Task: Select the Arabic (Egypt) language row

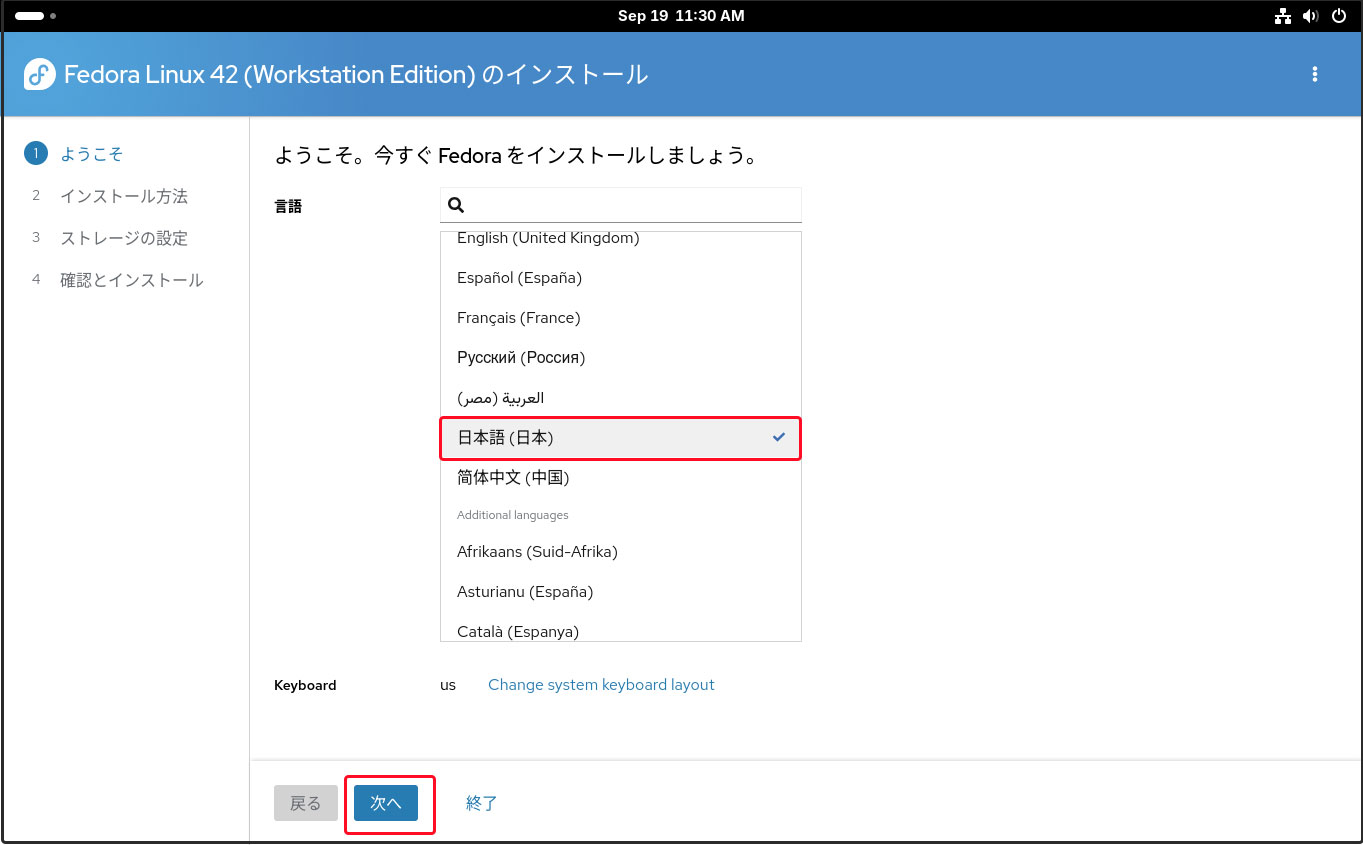Action: [621, 398]
